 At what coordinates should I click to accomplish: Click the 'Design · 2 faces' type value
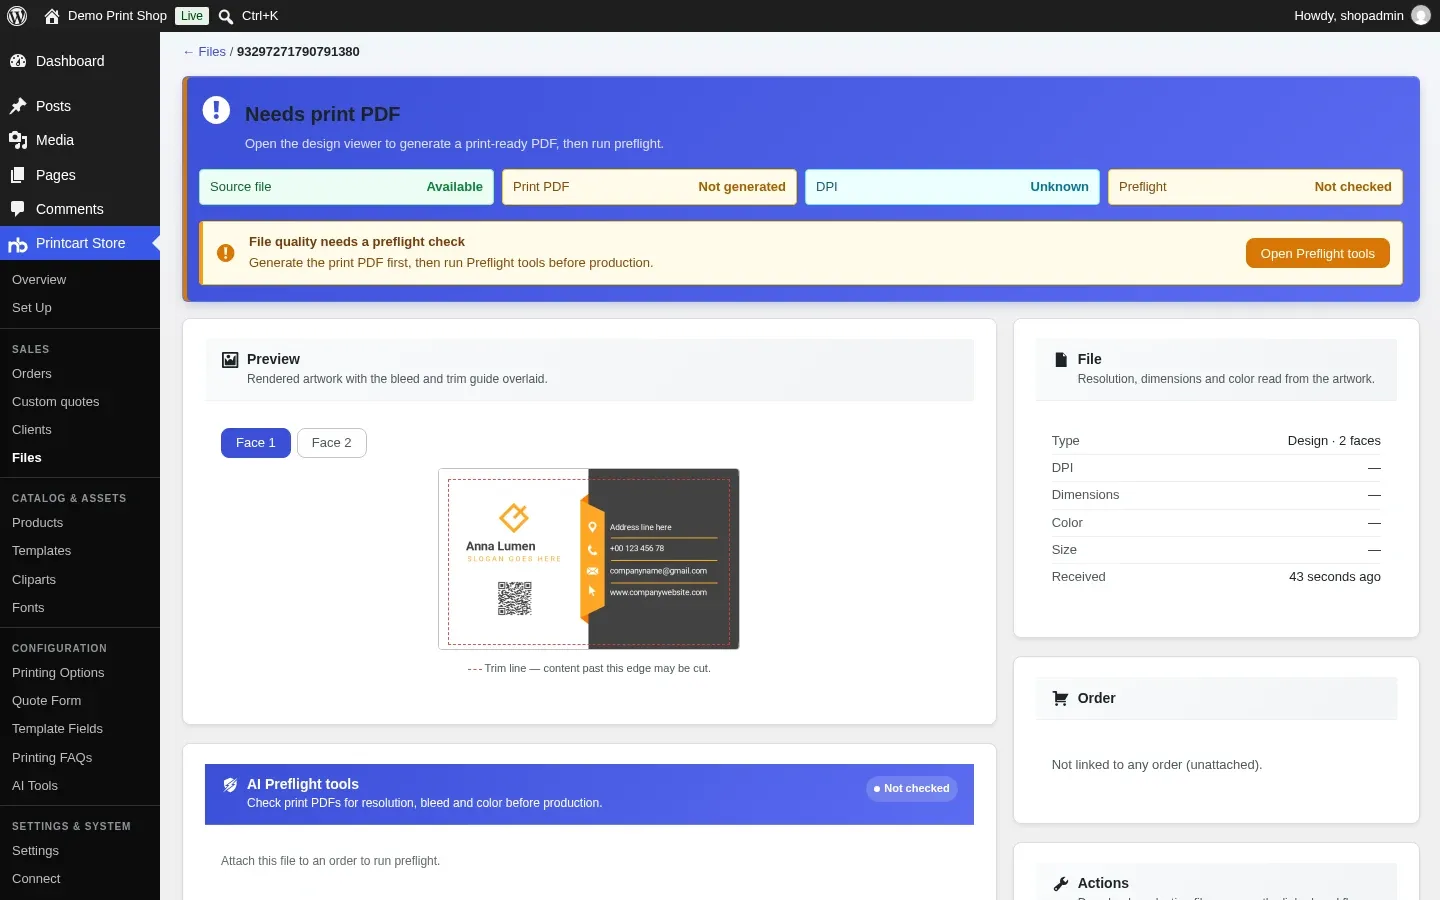(x=1334, y=441)
